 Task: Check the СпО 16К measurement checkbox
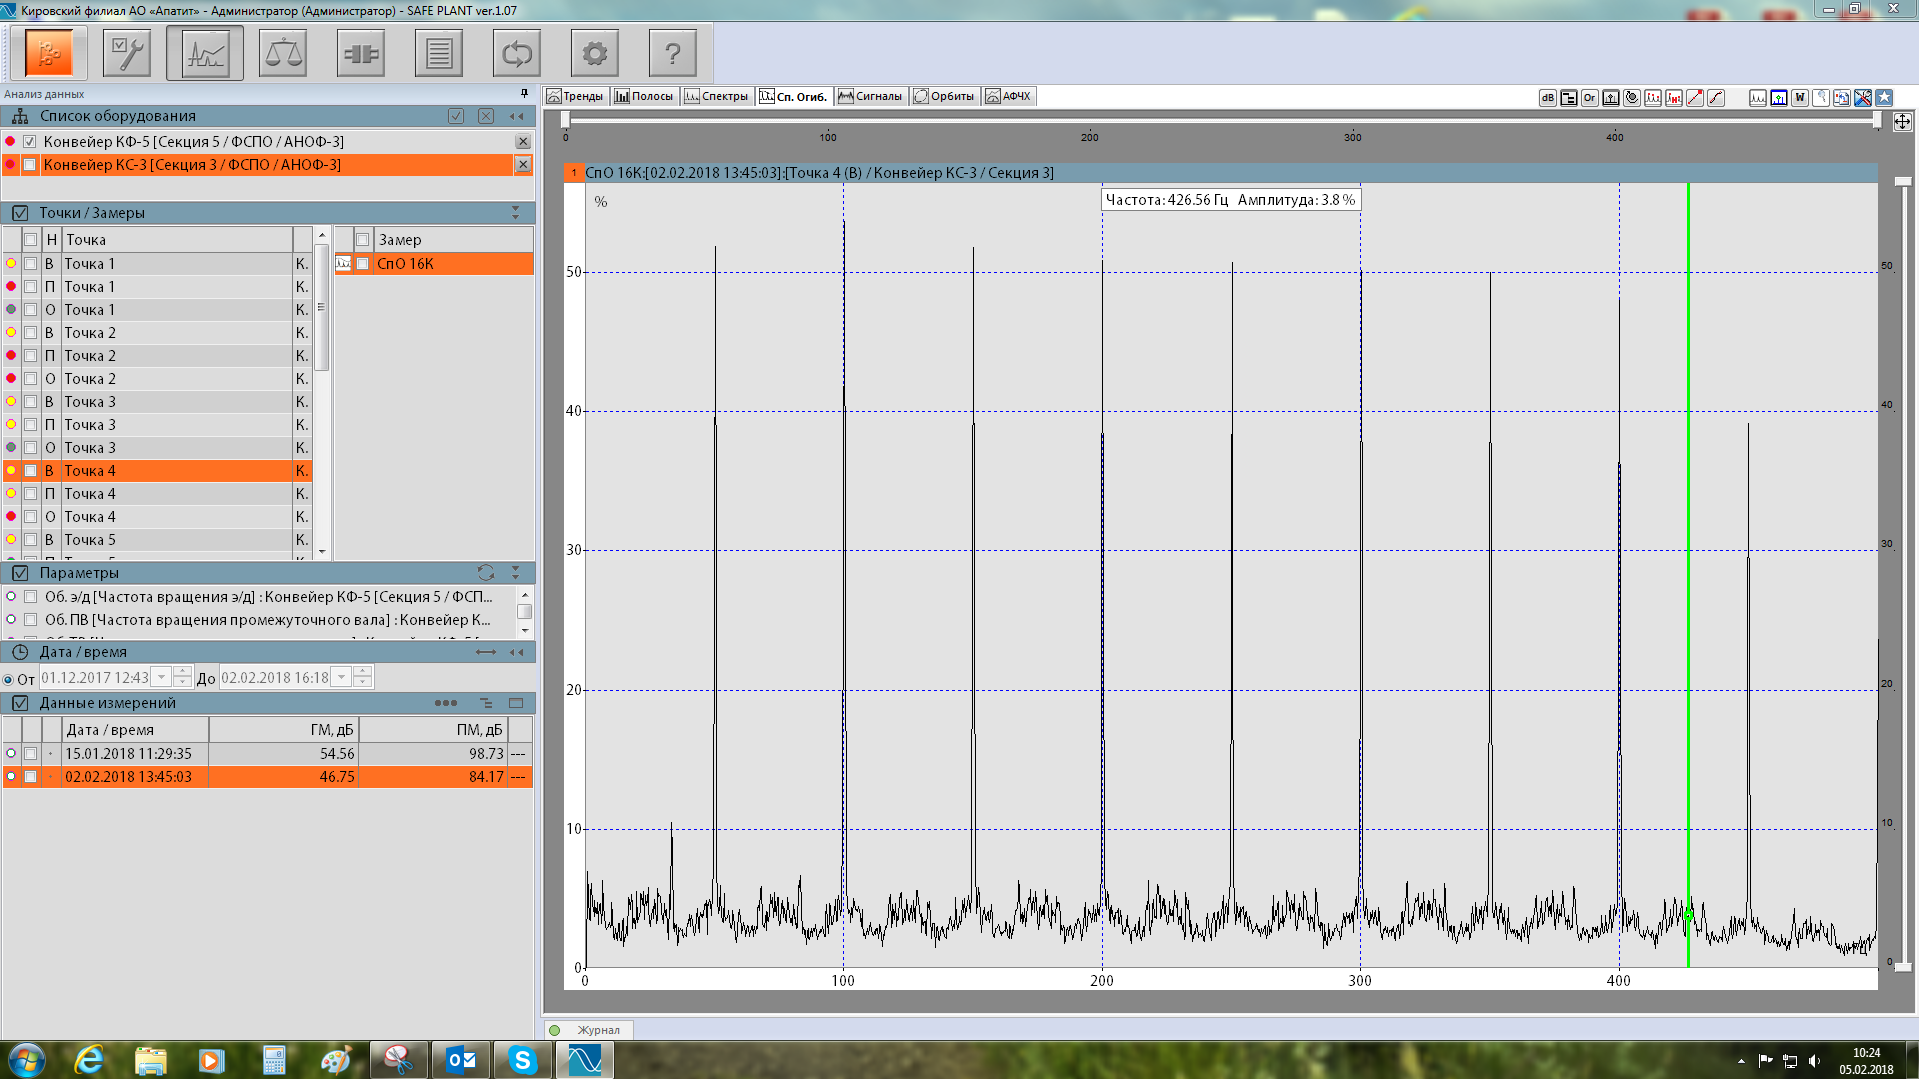363,264
